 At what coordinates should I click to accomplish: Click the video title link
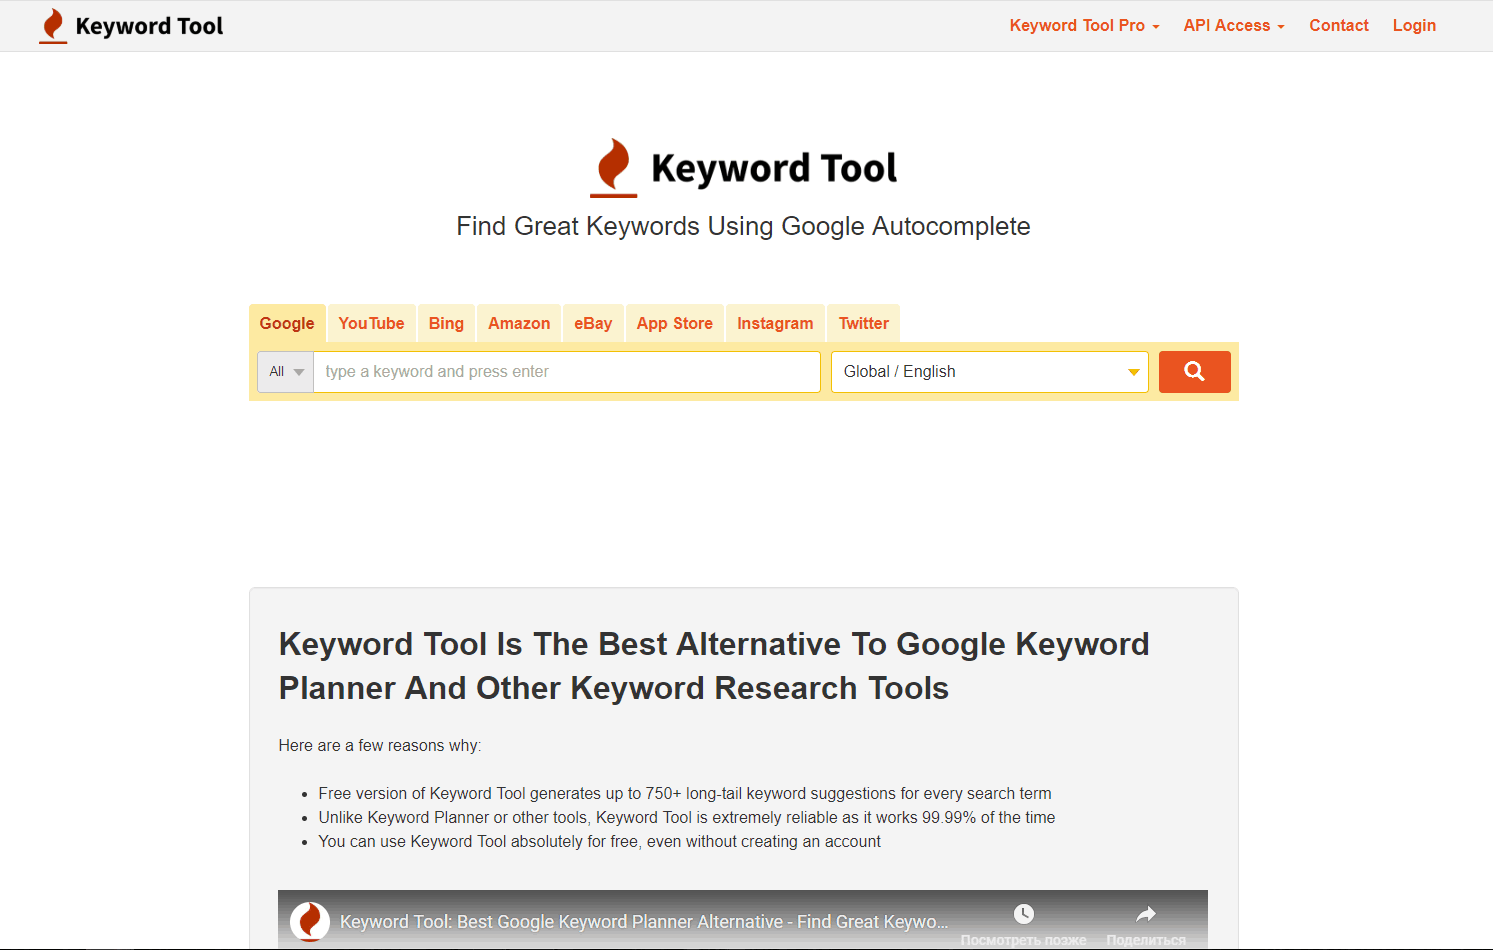click(643, 922)
